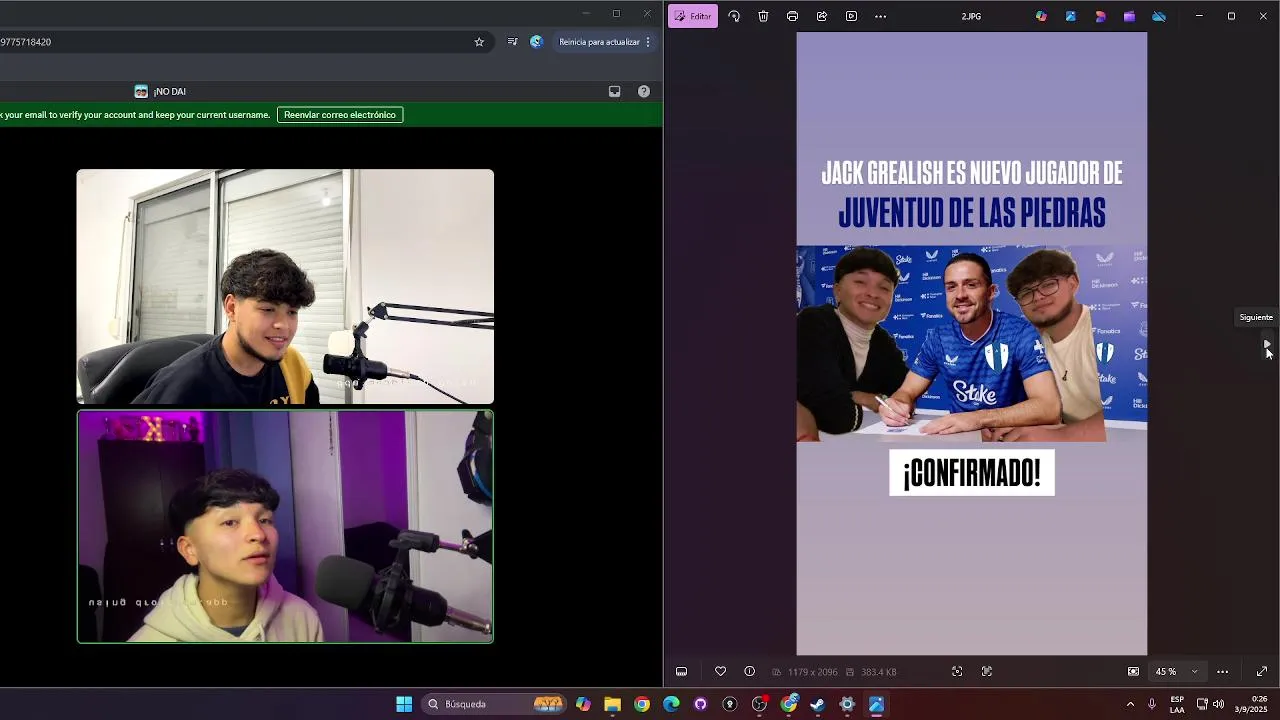Open the Editar tool in Photos
The width and height of the screenshot is (1280, 720).
click(x=693, y=16)
